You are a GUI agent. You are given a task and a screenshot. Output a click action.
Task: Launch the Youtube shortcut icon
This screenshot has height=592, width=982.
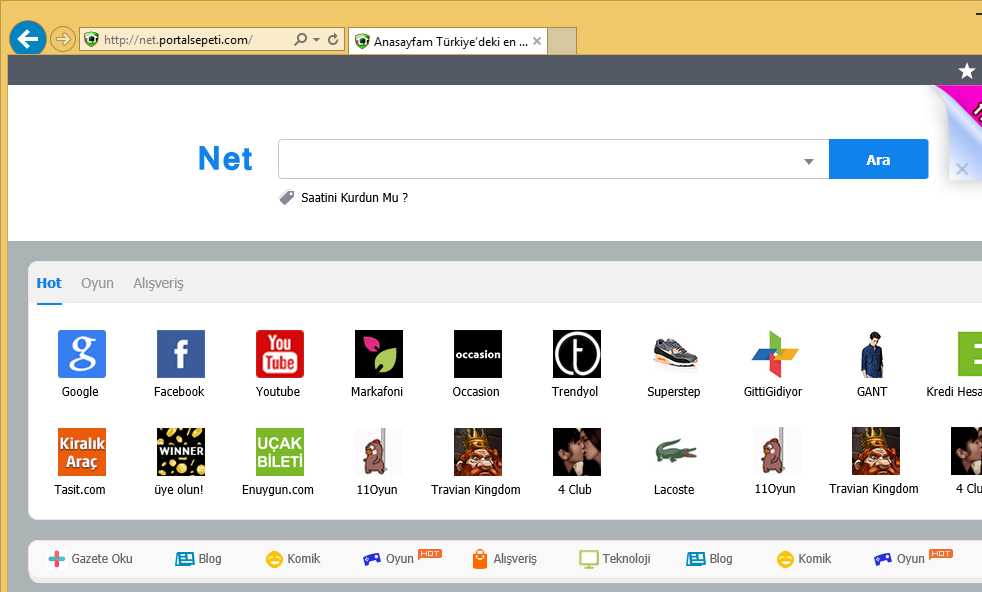[x=279, y=354]
